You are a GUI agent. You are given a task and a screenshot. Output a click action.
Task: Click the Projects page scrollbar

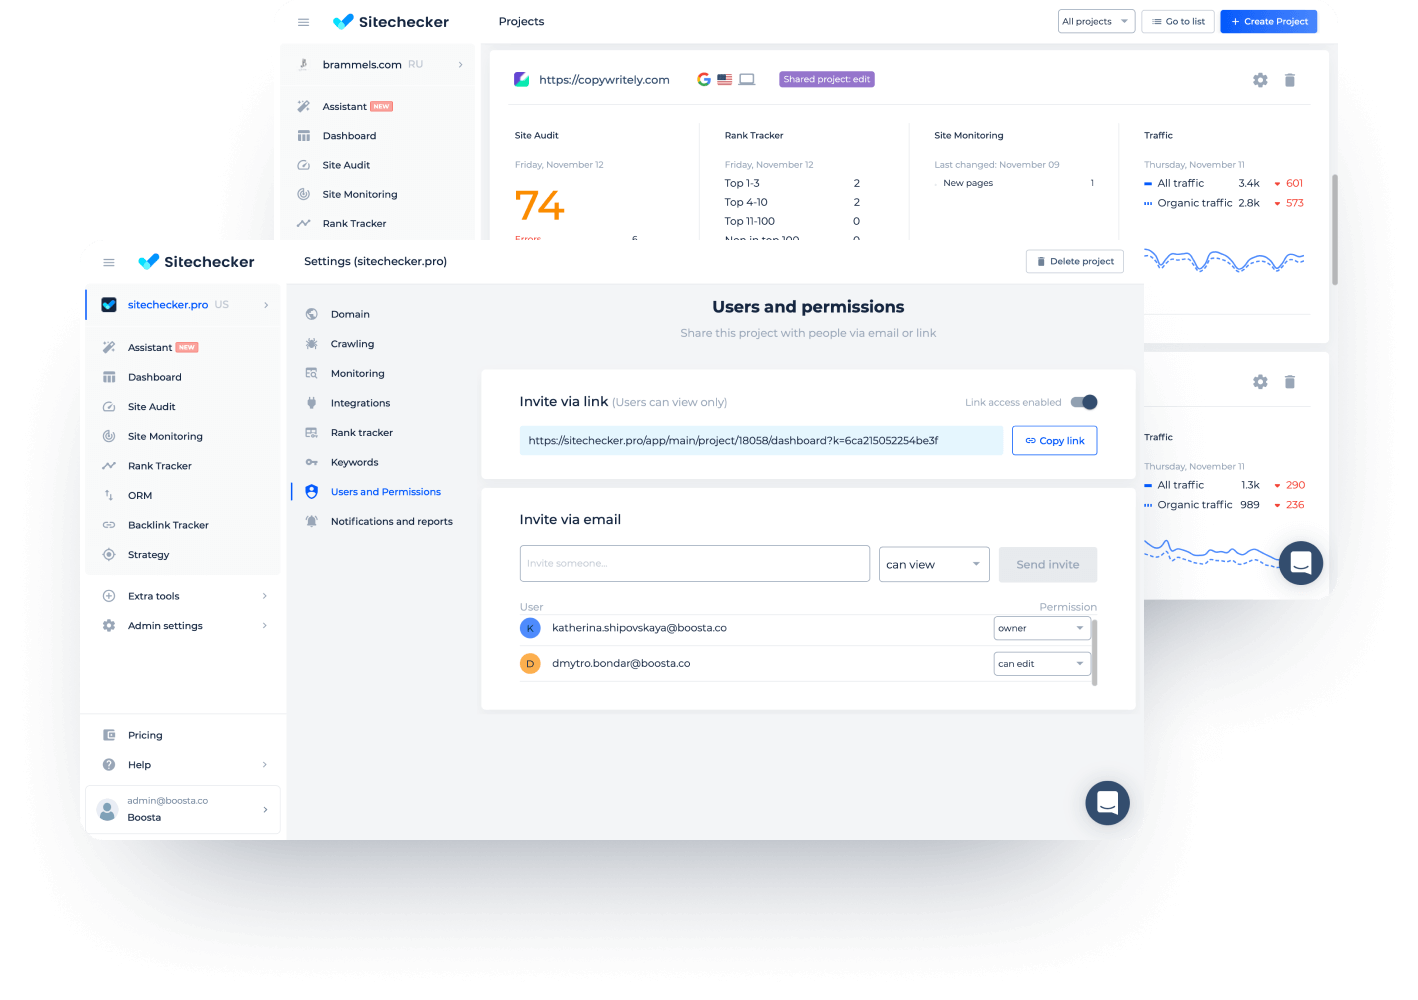click(1334, 230)
